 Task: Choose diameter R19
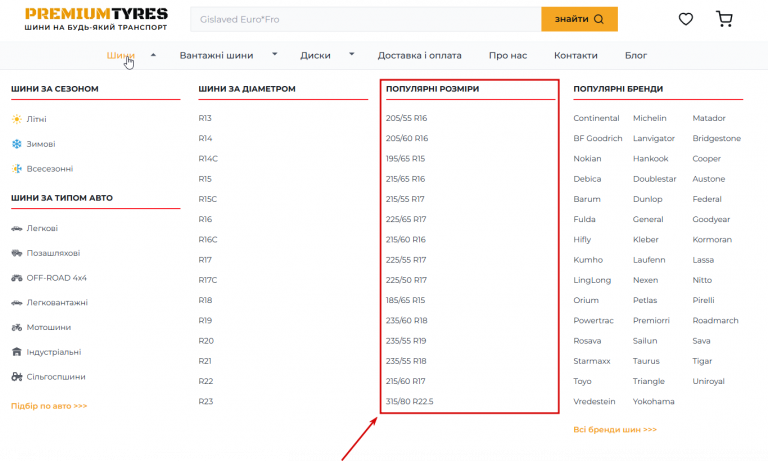point(205,320)
